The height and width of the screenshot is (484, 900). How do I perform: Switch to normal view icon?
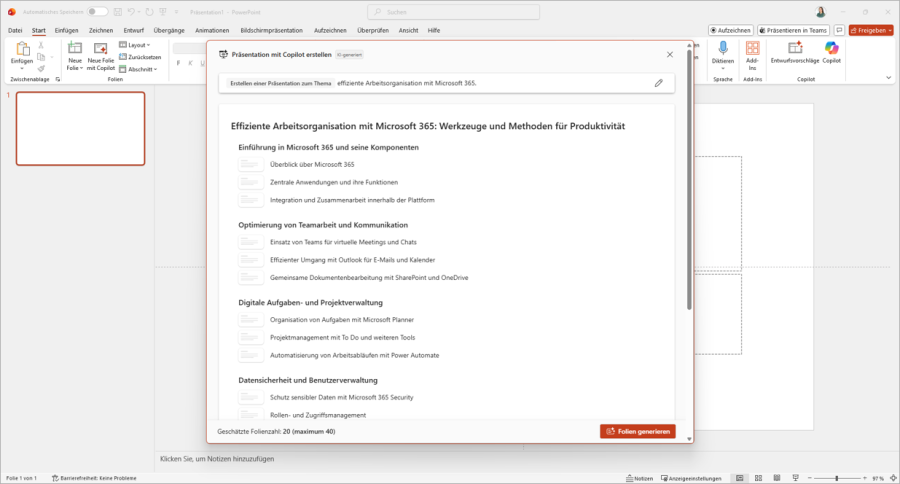740,478
